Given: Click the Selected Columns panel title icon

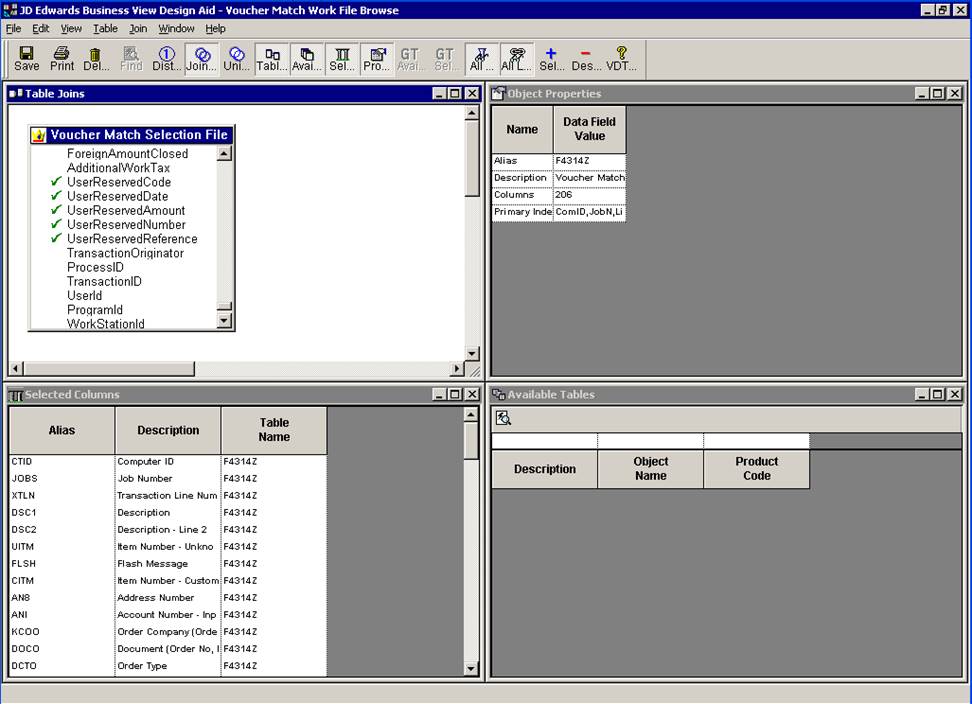Looking at the screenshot, I should pos(16,395).
